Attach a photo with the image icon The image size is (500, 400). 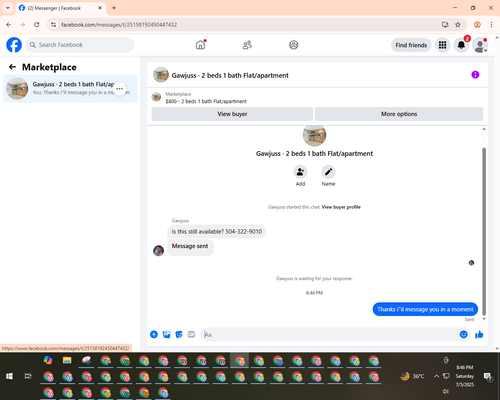coord(166,334)
